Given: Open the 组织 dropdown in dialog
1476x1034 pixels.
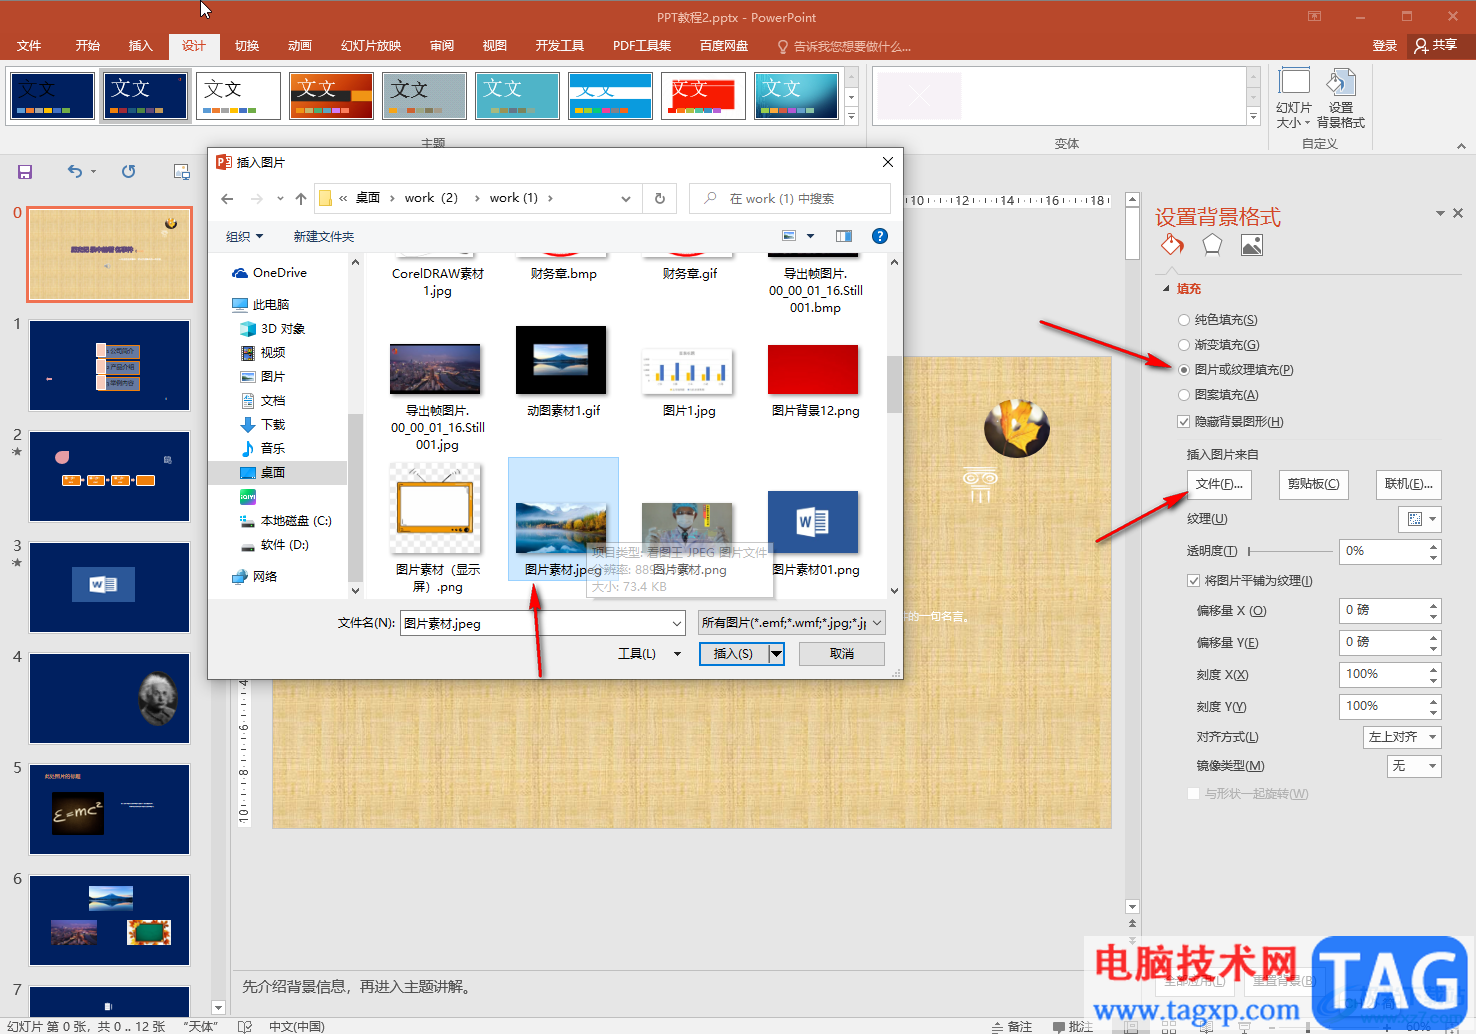Looking at the screenshot, I should click(244, 237).
